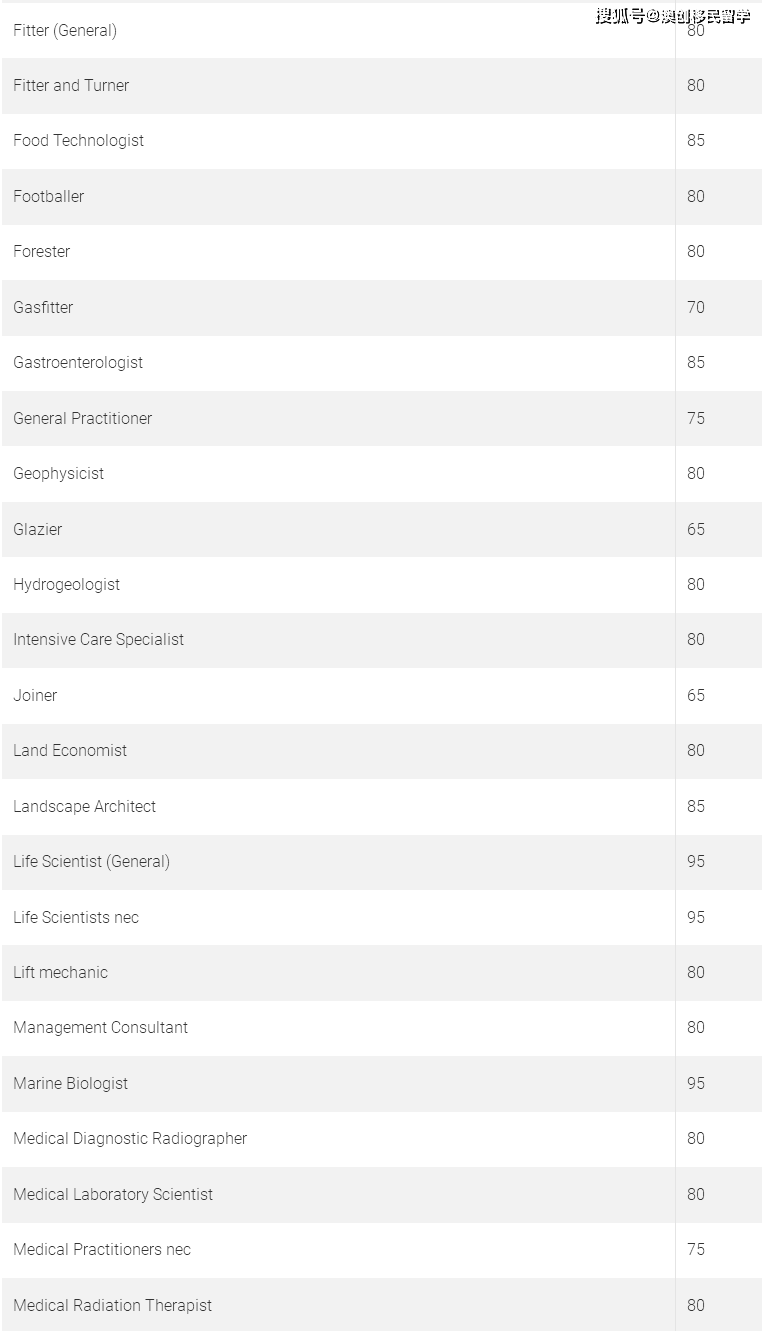The image size is (765, 1331).
Task: Click the Land Economist occupation
Action: (x=70, y=751)
